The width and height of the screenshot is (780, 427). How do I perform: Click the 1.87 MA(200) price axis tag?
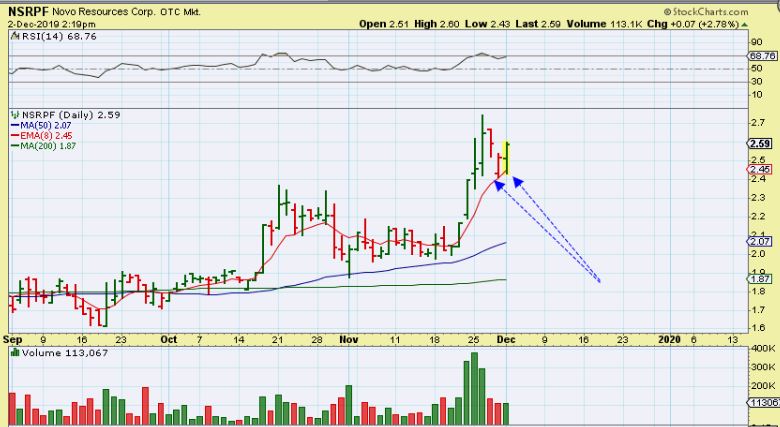(x=760, y=279)
